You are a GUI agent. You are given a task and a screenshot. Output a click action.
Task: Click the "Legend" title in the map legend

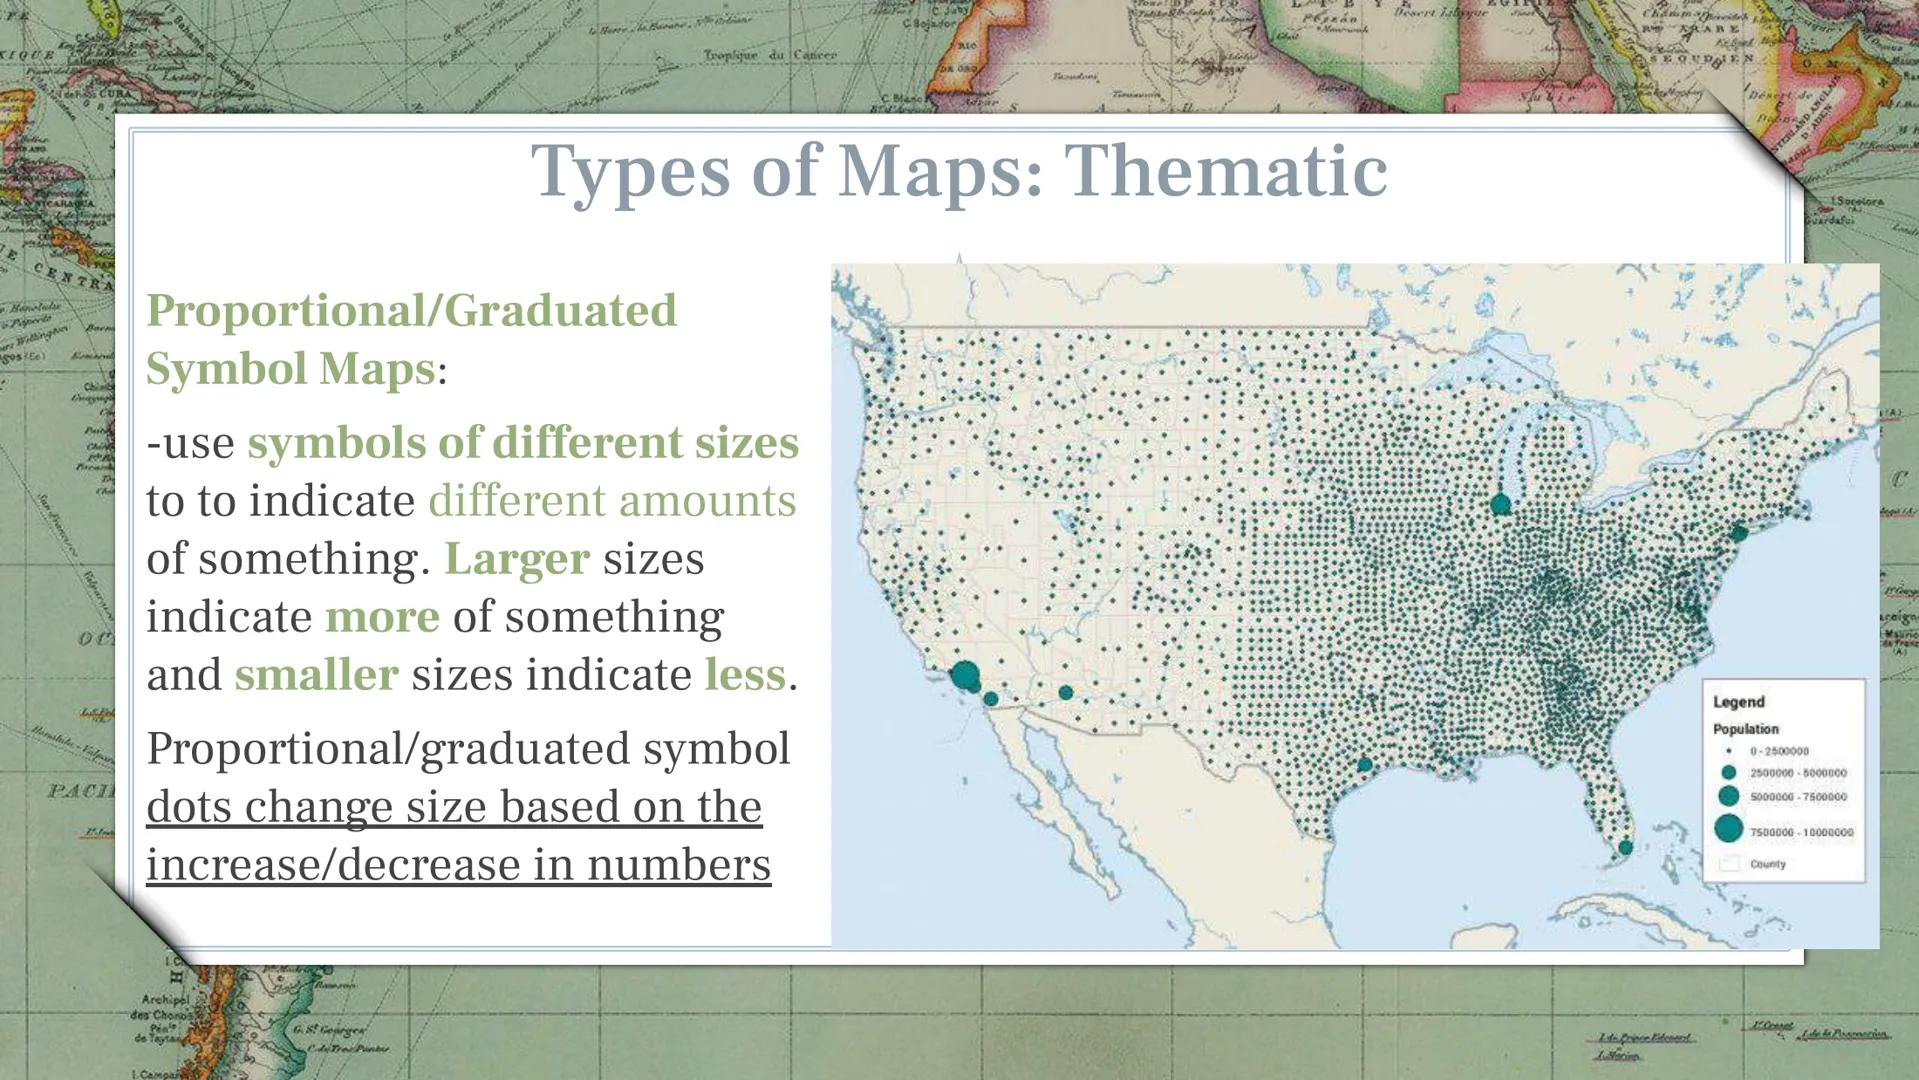tap(1738, 702)
